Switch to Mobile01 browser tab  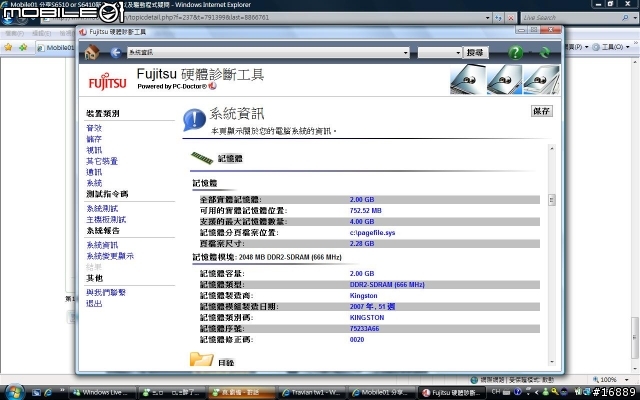click(56, 47)
